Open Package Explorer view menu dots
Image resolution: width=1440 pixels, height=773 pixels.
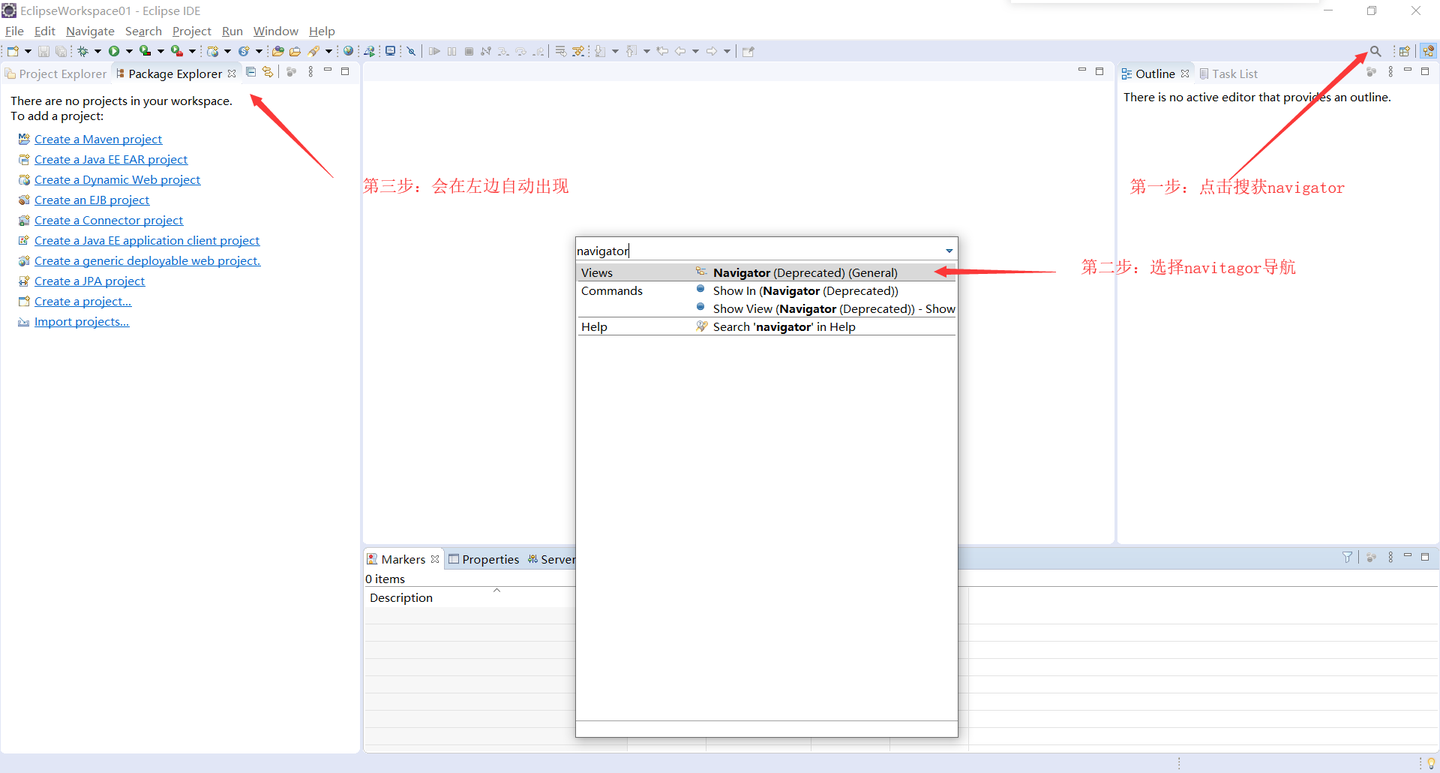(310, 72)
